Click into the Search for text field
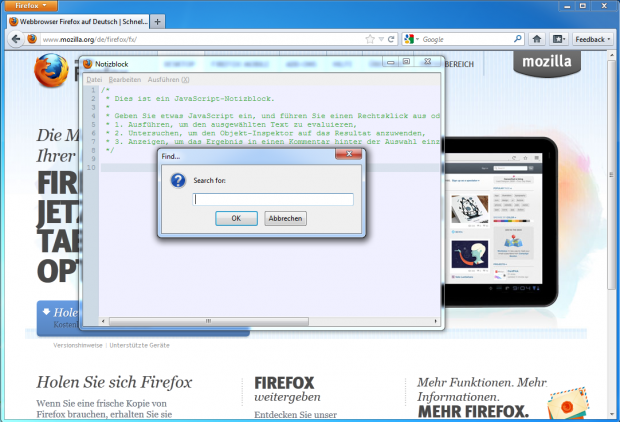 pos(273,199)
